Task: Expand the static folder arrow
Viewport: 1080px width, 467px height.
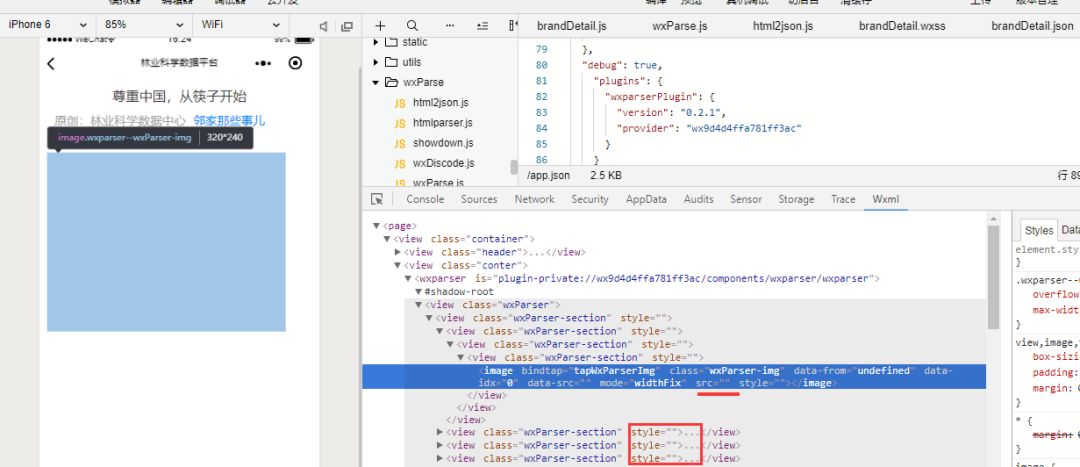Action: [376, 42]
